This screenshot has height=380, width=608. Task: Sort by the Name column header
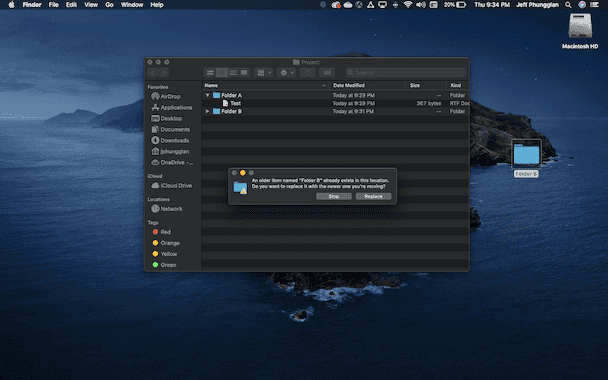pyautogui.click(x=266, y=85)
